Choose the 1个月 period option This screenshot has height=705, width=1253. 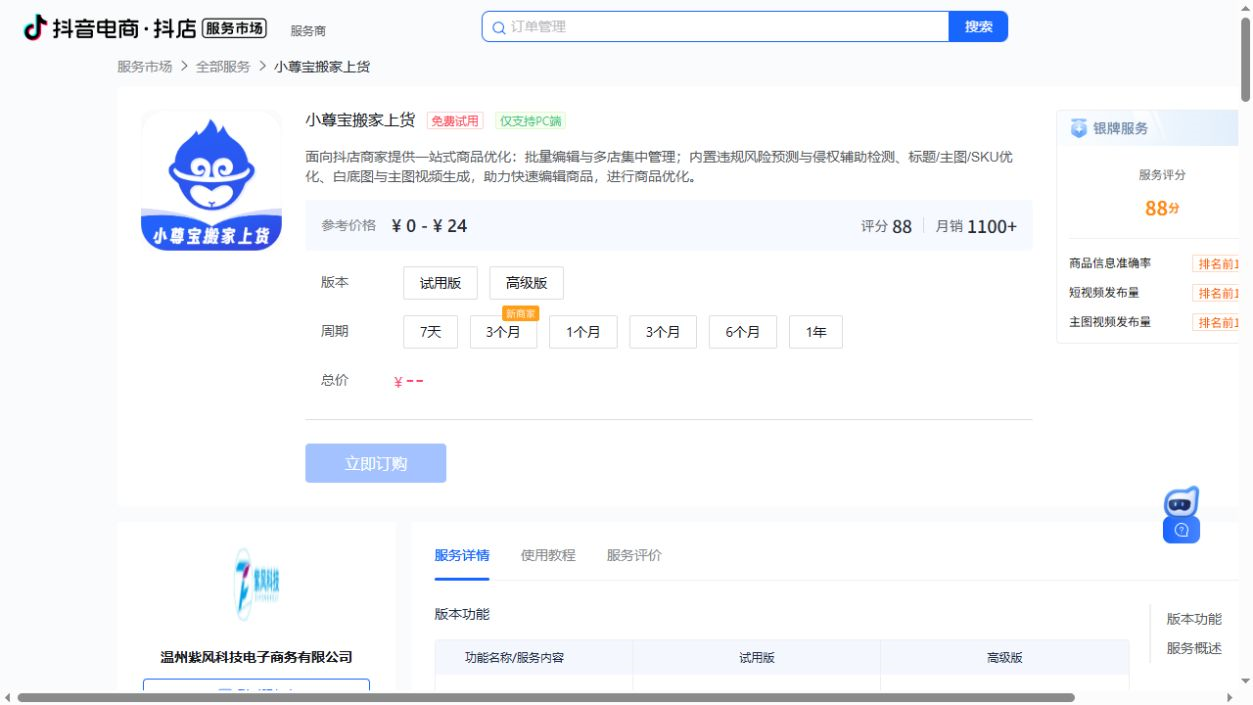point(583,332)
